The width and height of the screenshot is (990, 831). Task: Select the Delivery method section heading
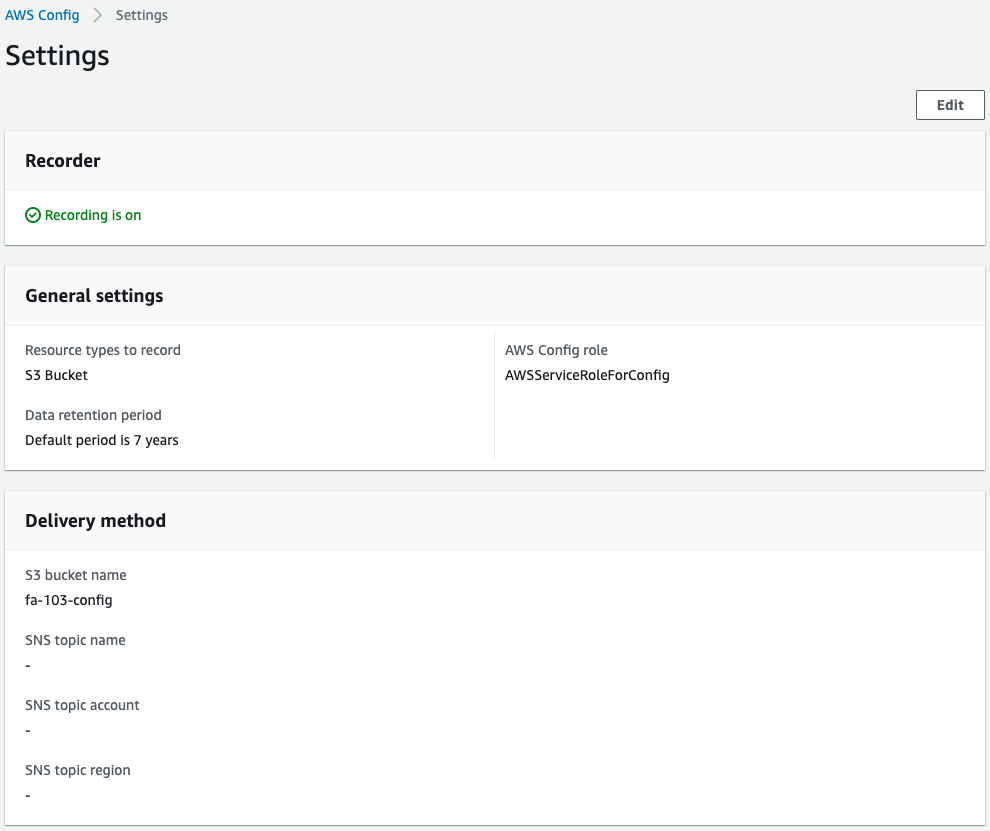[95, 520]
